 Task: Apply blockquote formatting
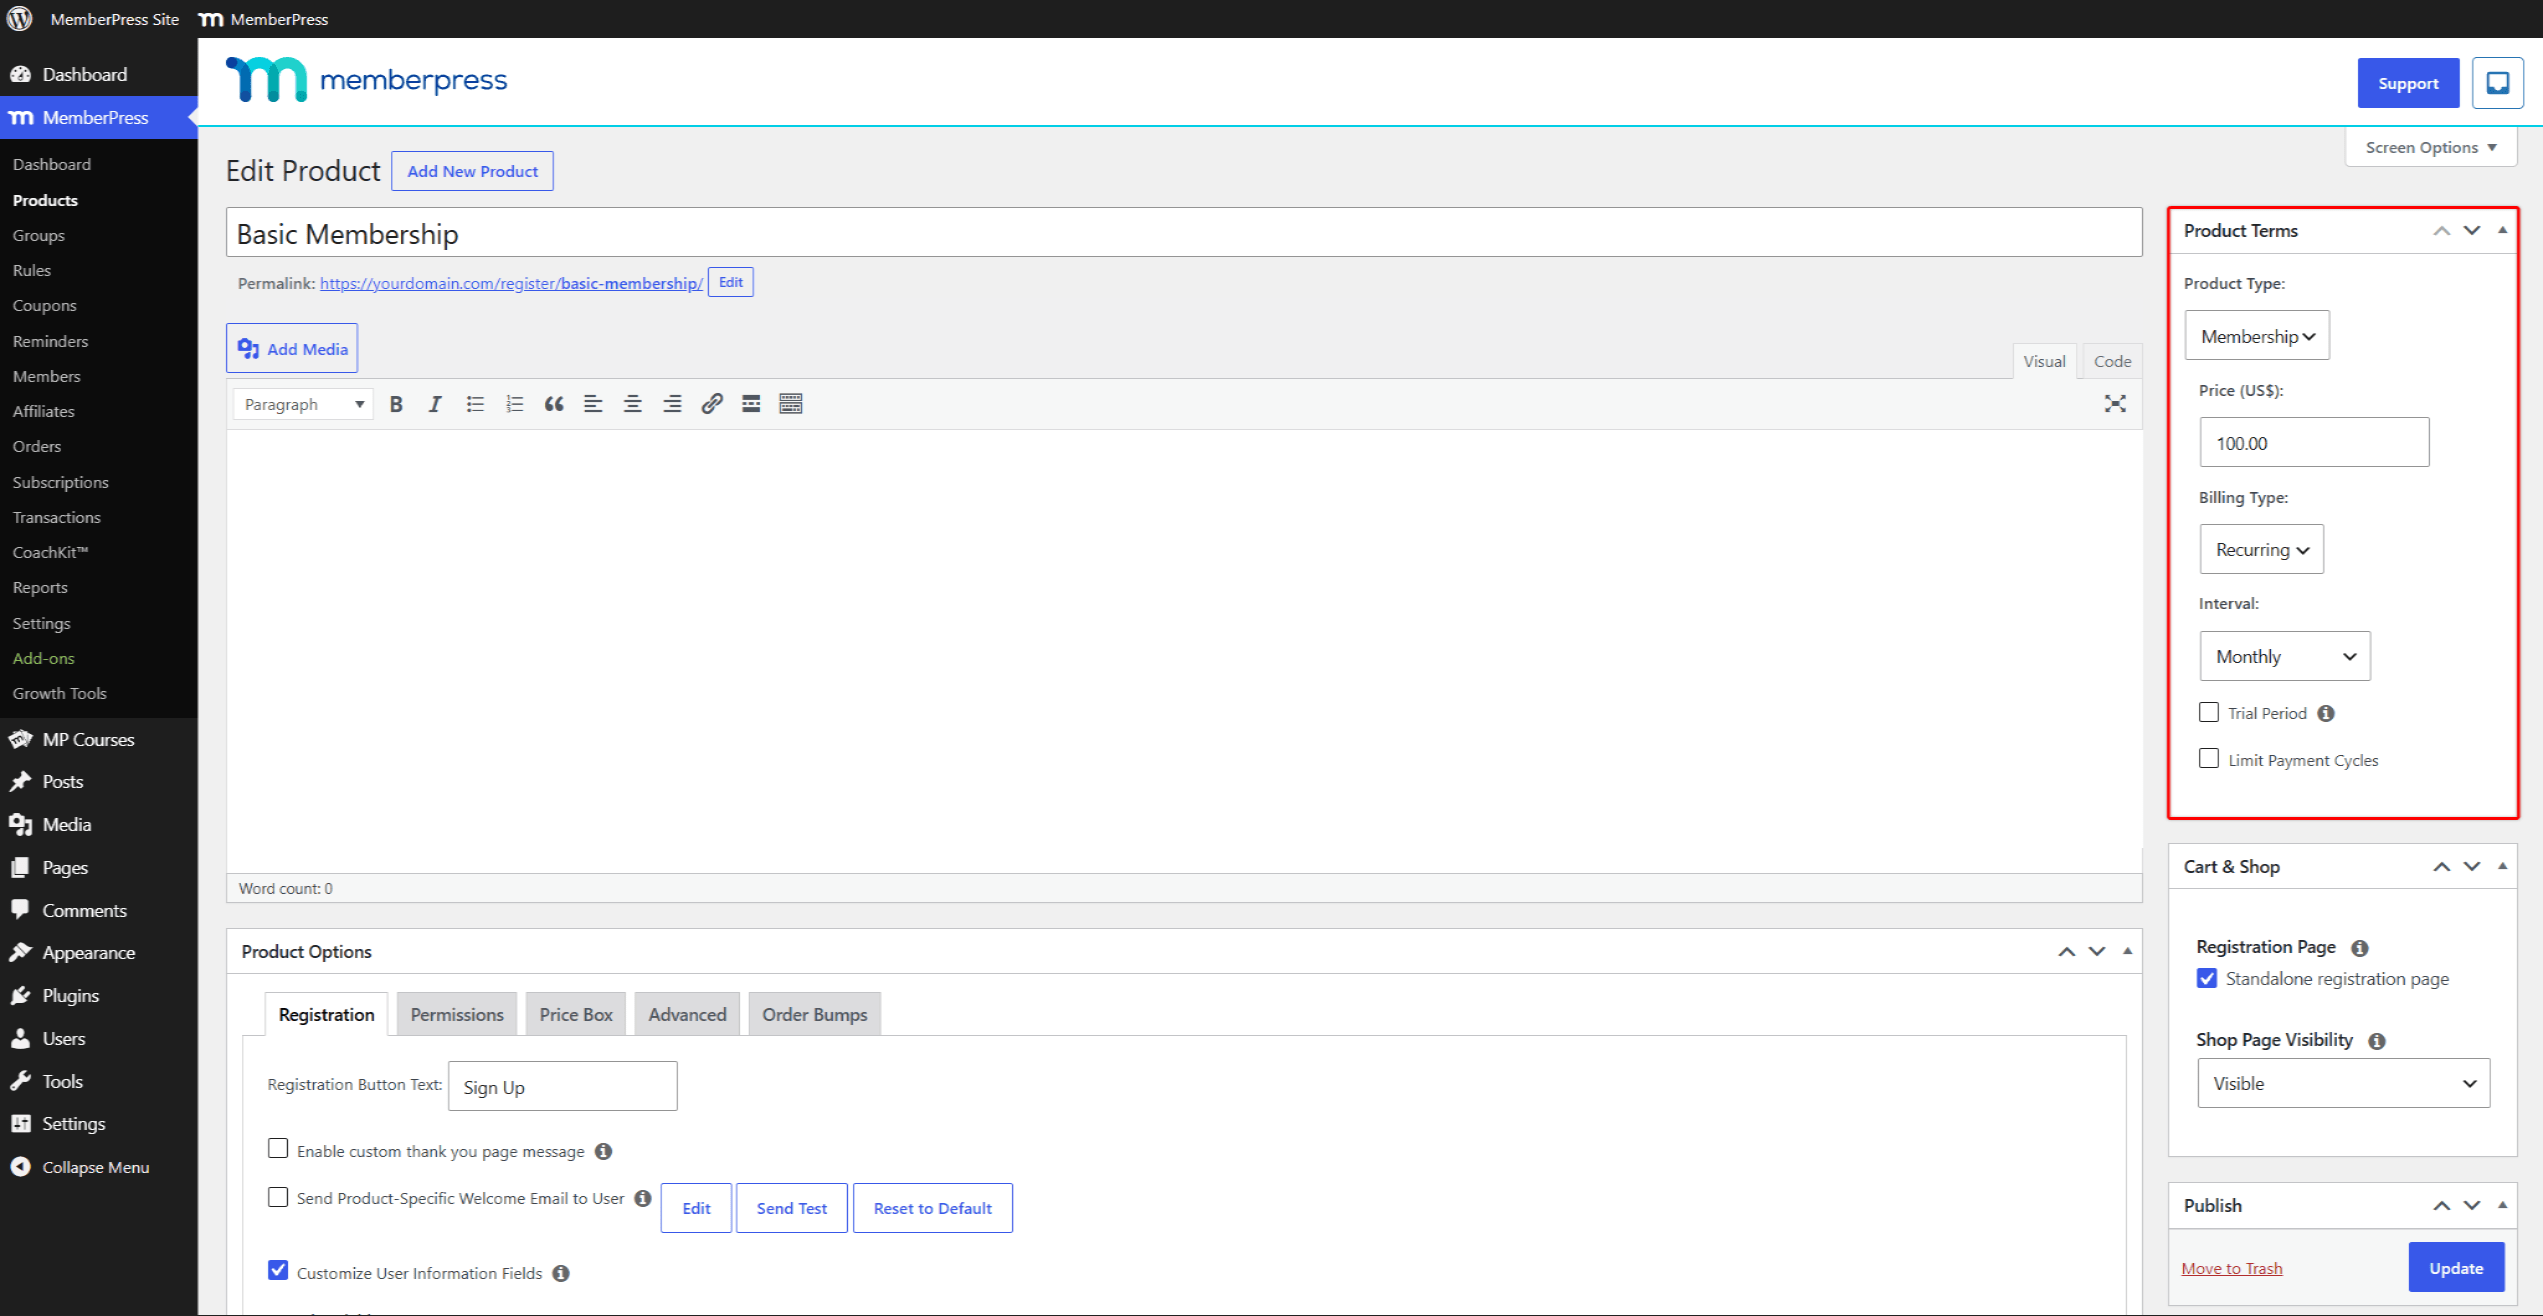(x=554, y=404)
